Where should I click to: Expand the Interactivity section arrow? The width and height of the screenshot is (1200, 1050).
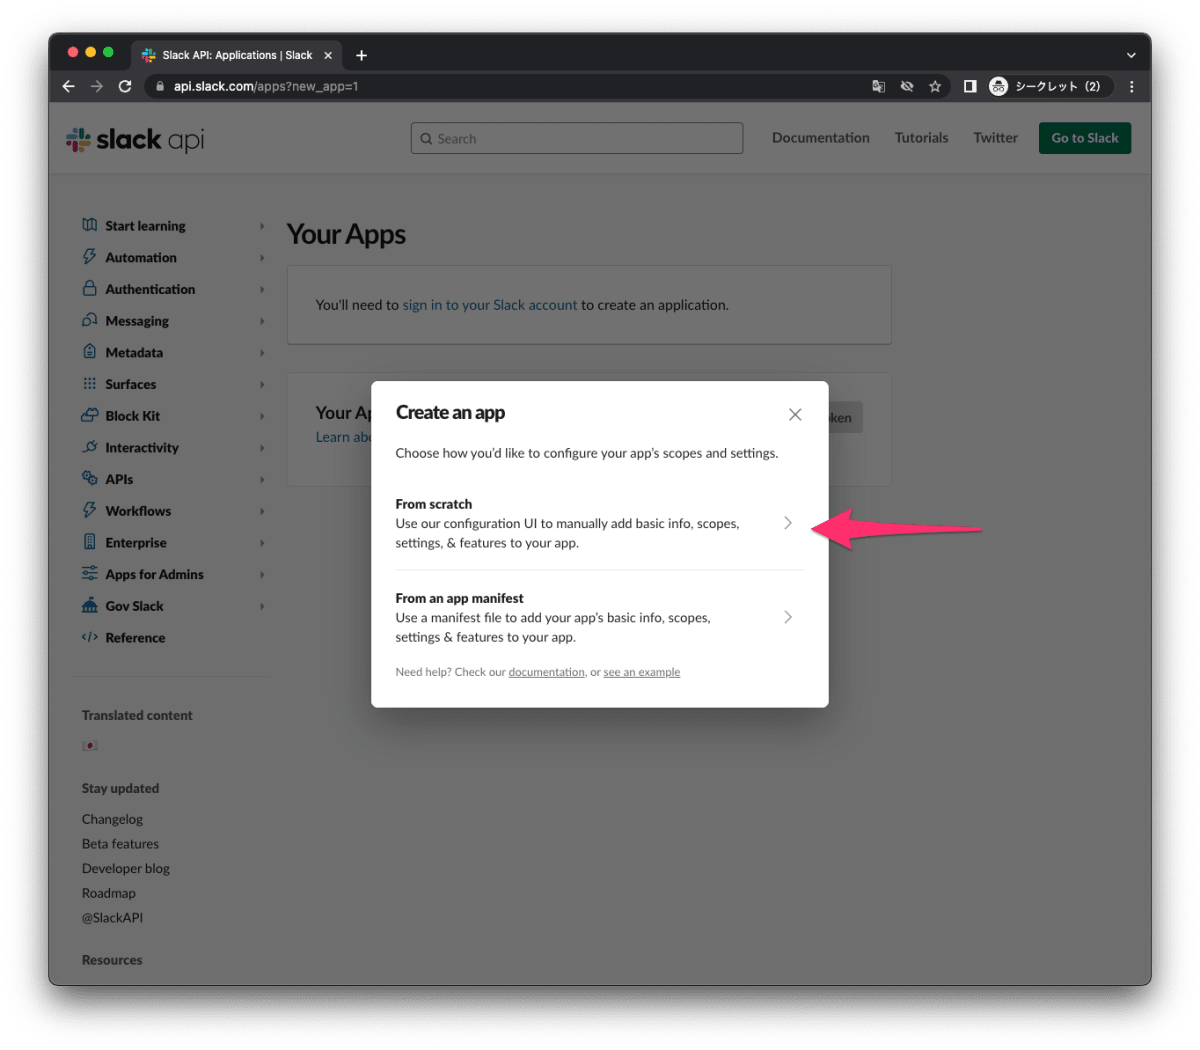point(262,448)
